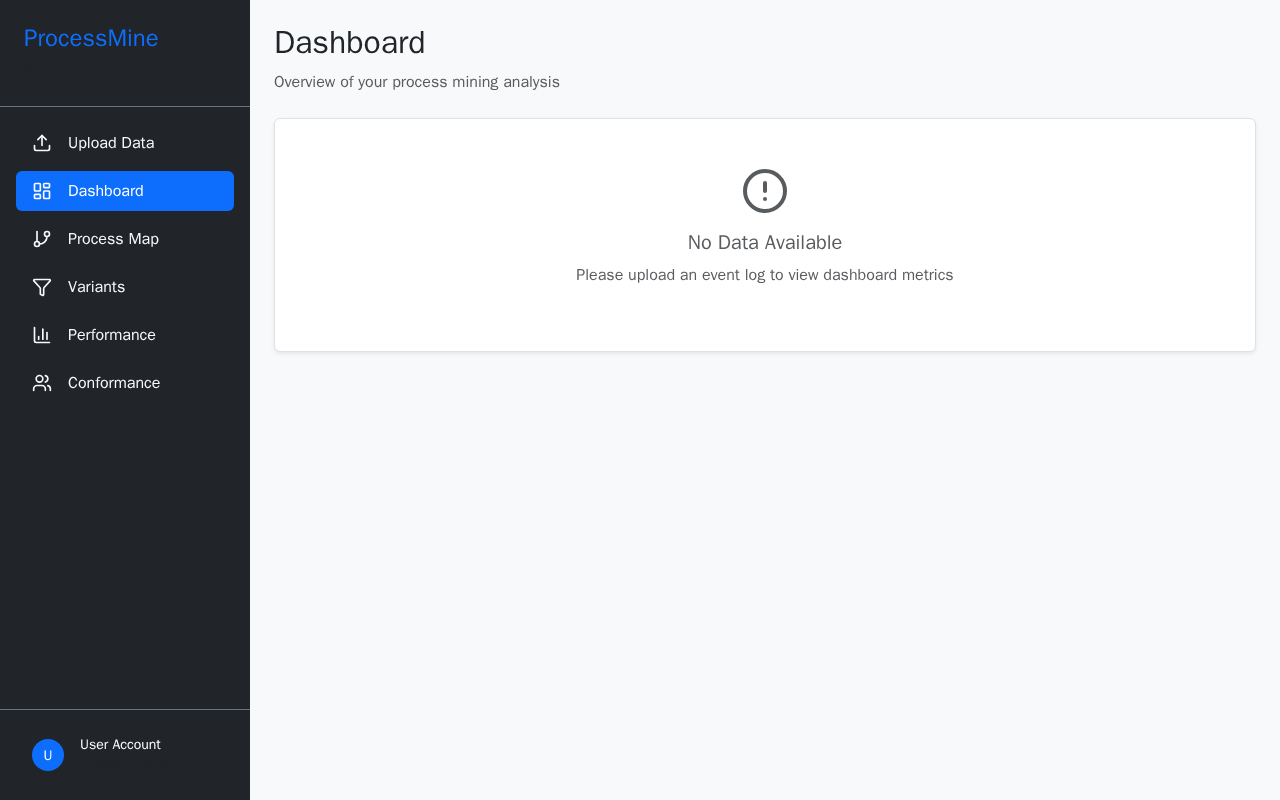Screen dimensions: 1280x800
Task: Click the No Data alert icon
Action: (x=765, y=191)
